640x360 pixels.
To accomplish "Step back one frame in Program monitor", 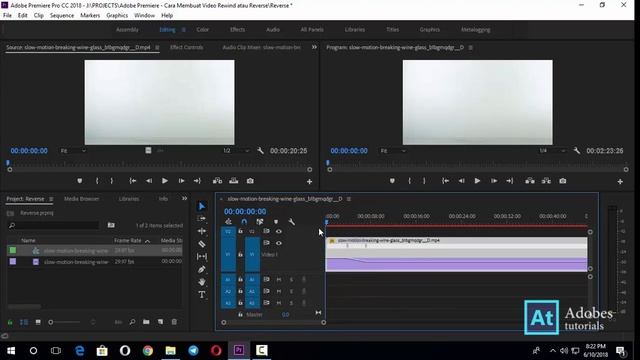I will [x=461, y=181].
